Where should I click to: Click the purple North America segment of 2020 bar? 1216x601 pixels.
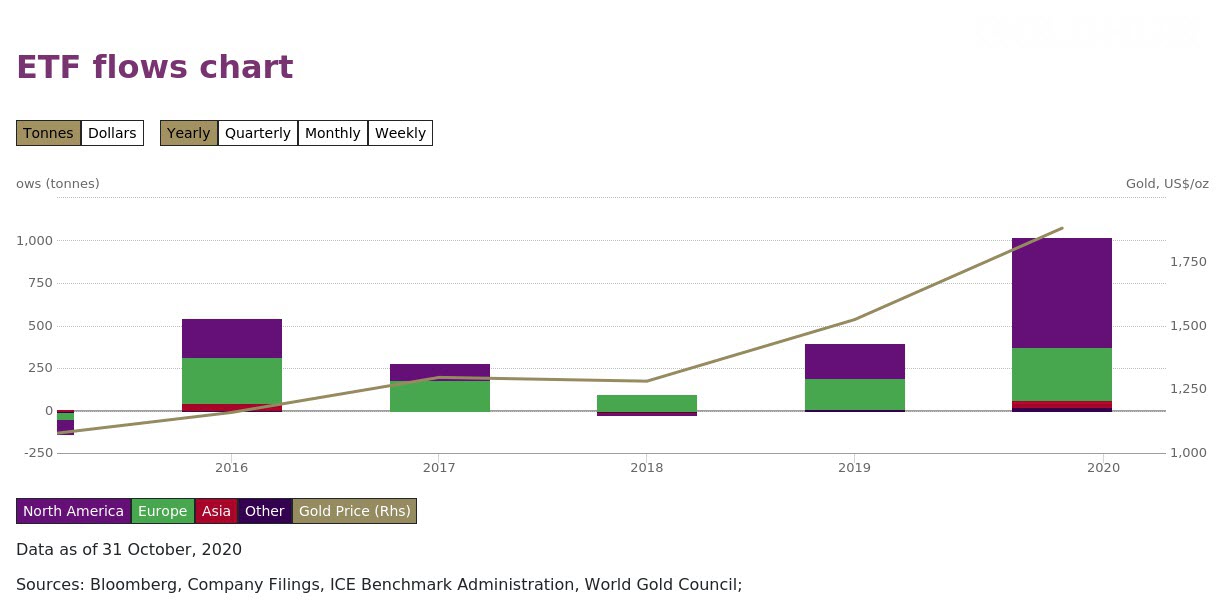pyautogui.click(x=1061, y=293)
